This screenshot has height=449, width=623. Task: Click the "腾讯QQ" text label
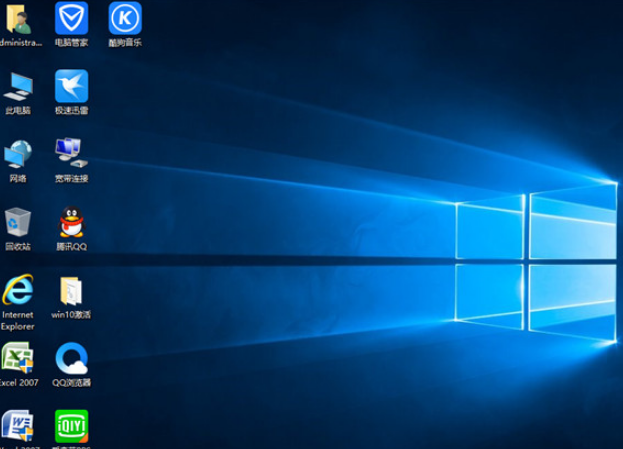71,246
